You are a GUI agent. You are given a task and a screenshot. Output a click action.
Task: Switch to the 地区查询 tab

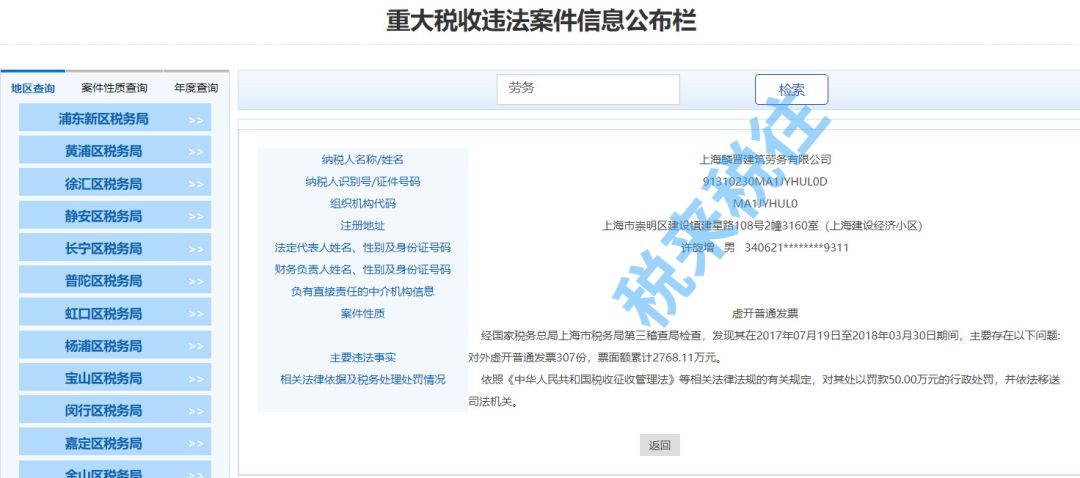tap(33, 88)
